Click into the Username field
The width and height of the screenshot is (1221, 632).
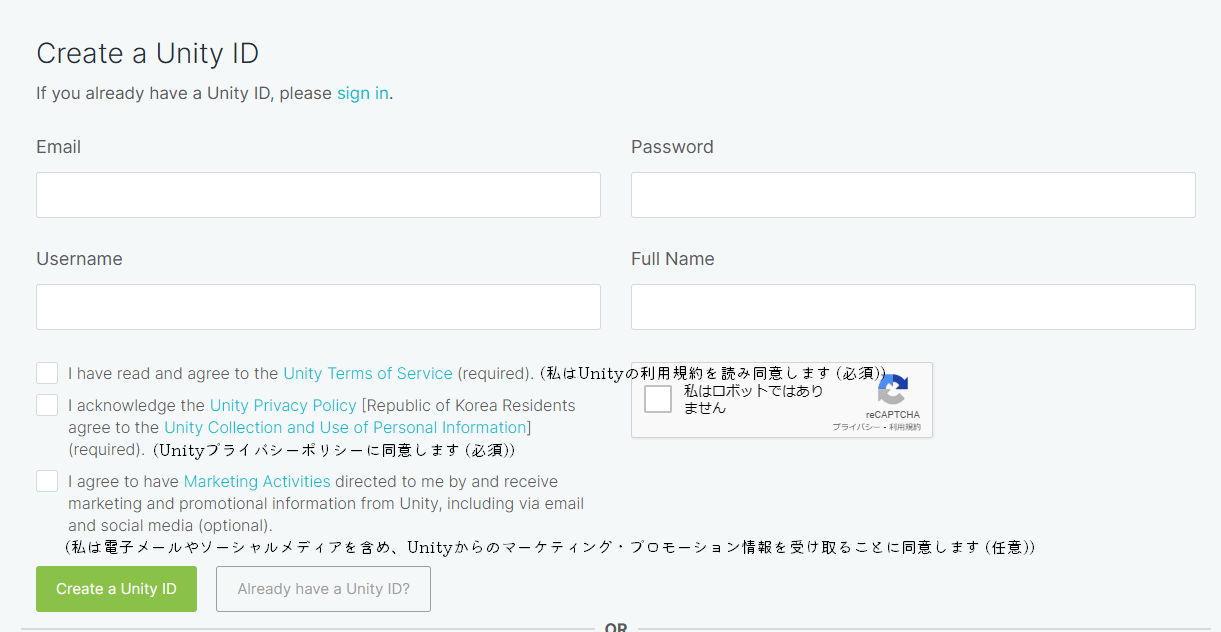click(318, 307)
